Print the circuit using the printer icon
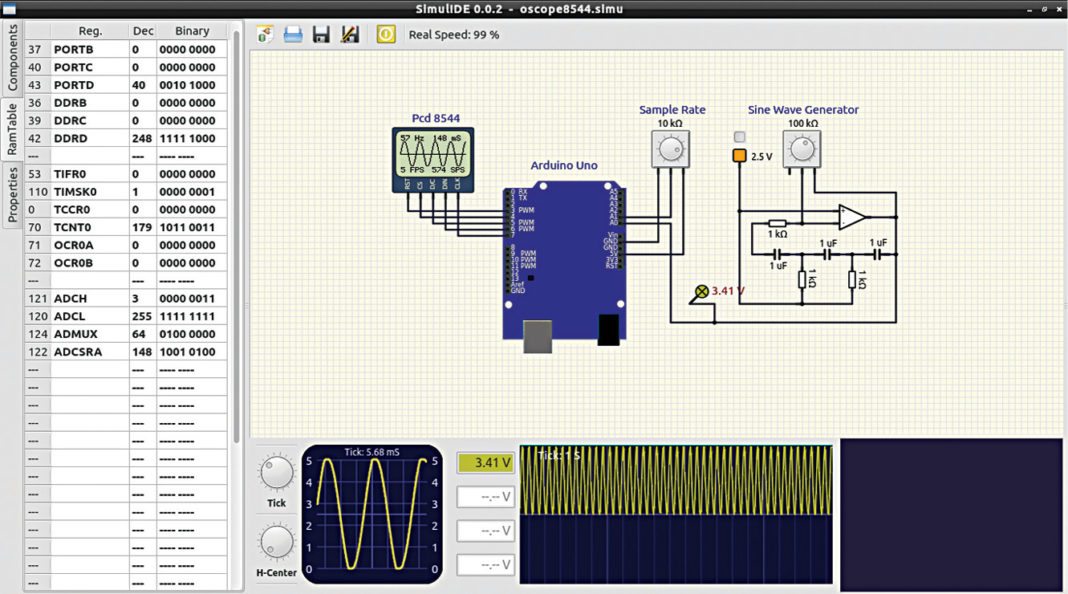Screen dimensions: 1068x594 pos(291,33)
